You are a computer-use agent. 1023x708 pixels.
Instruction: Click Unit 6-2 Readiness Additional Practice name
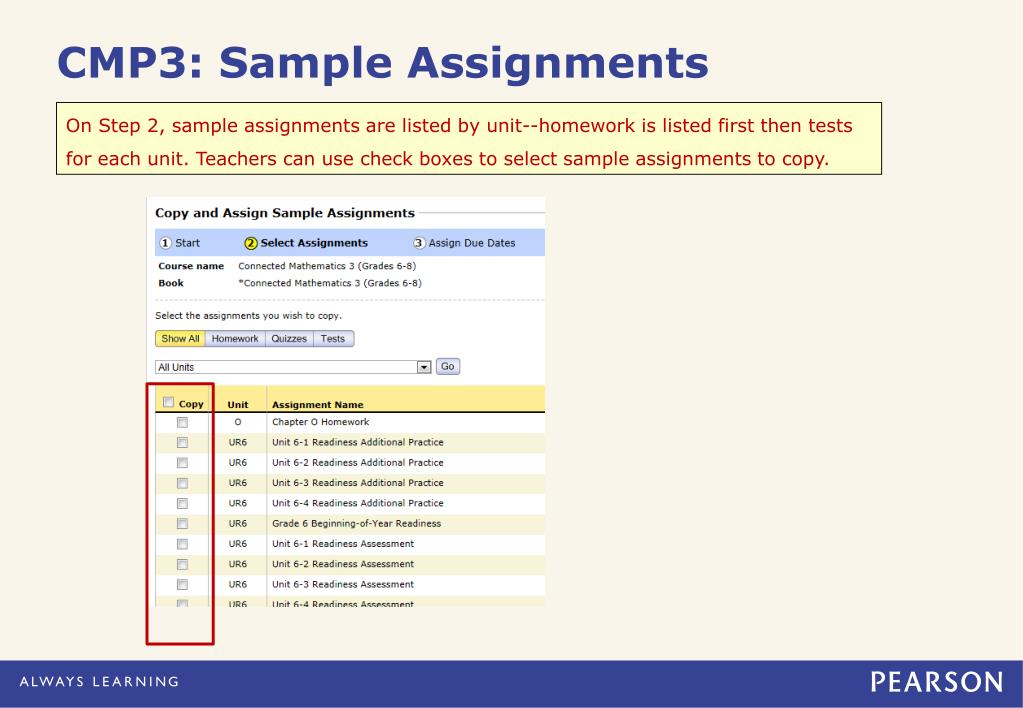(358, 463)
